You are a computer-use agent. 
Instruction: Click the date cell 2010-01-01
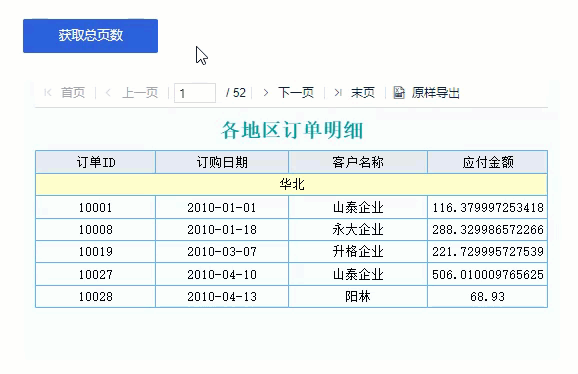pyautogui.click(x=222, y=207)
